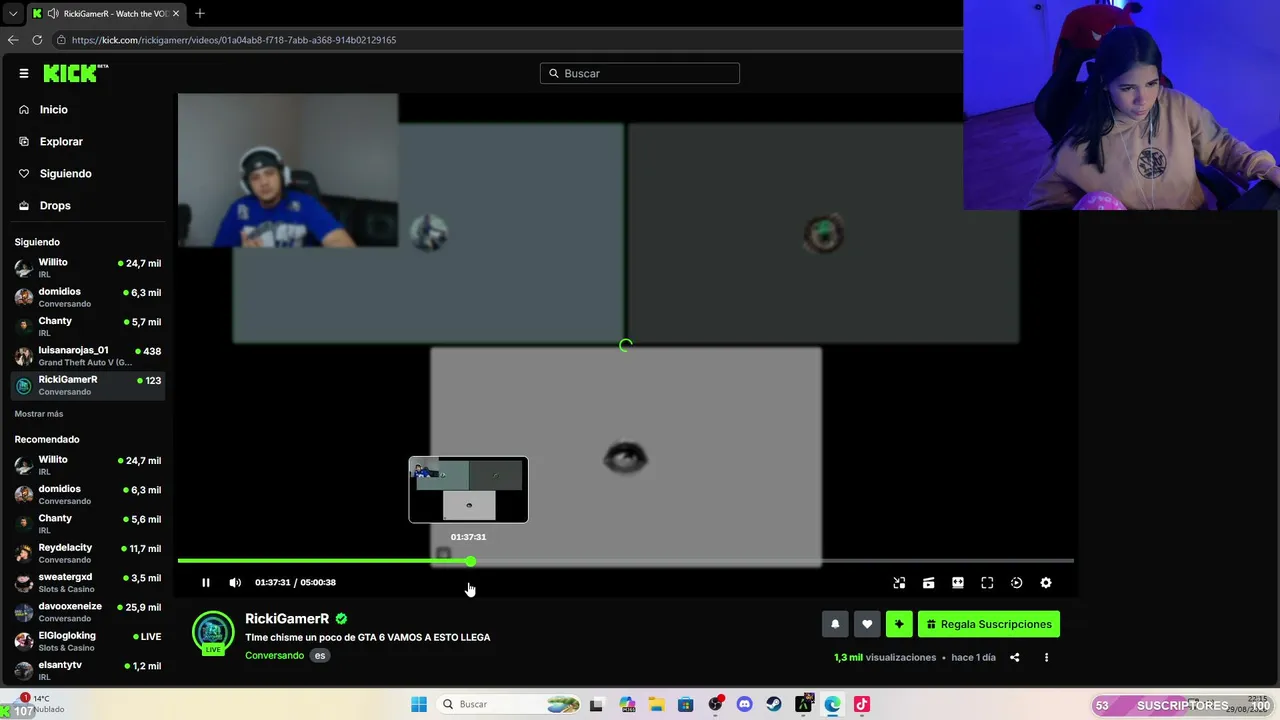
Task: Pause the video playback
Action: pos(206,583)
